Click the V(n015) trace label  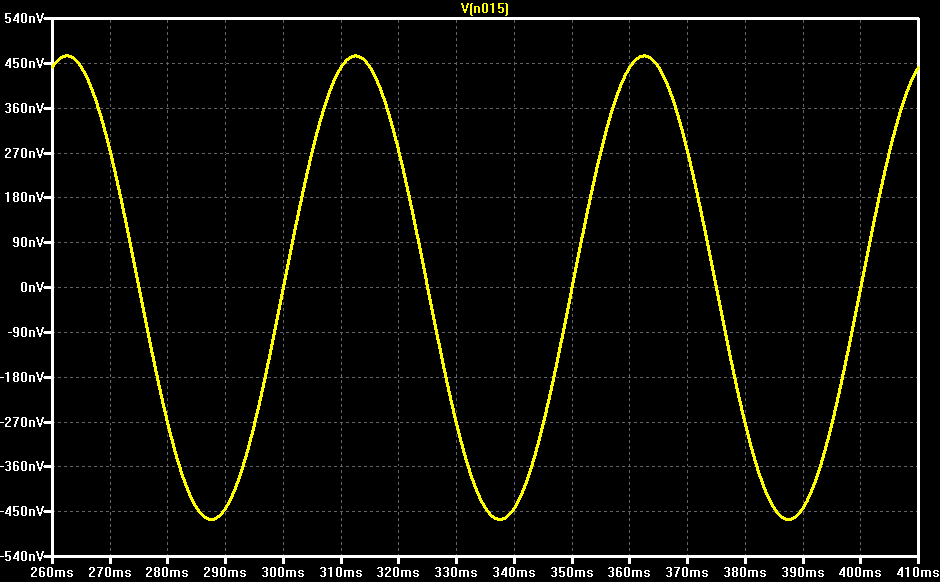point(484,8)
